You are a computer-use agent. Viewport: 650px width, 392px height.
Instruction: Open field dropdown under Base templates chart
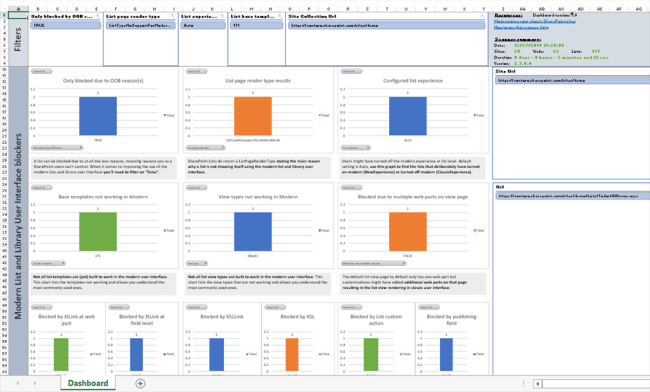pyautogui.click(x=49, y=263)
